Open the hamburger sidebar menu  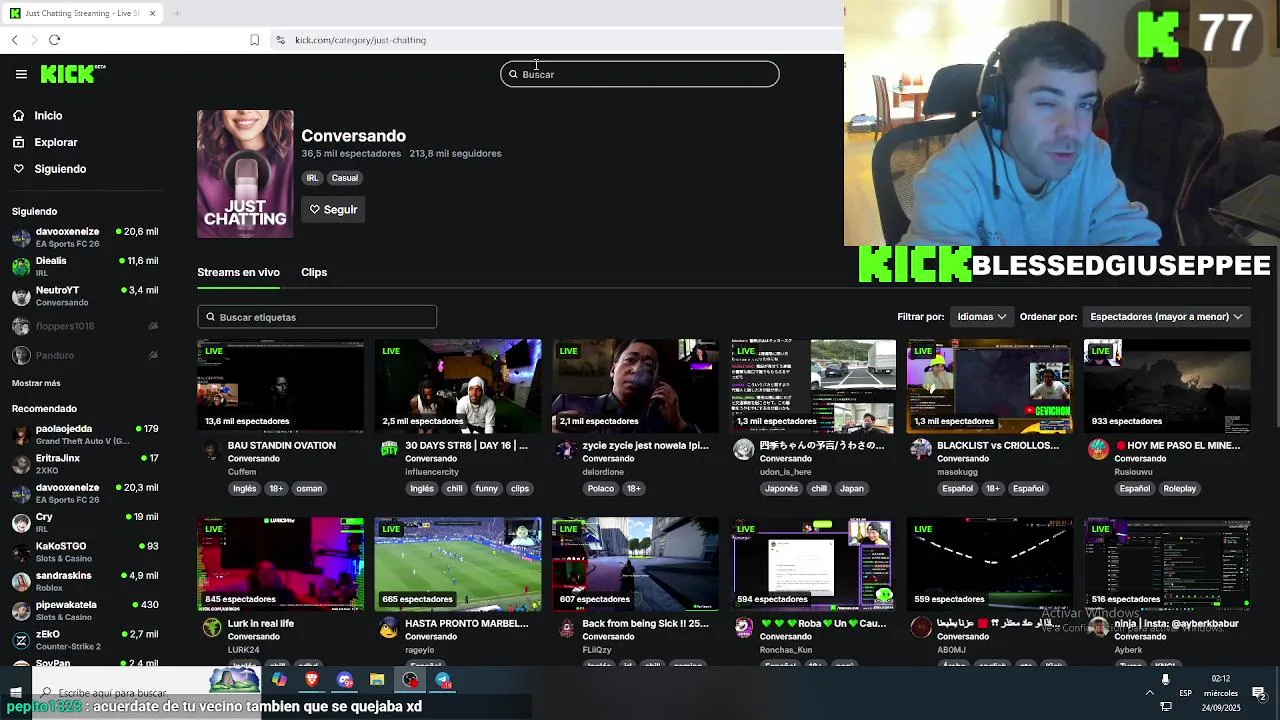pos(21,74)
